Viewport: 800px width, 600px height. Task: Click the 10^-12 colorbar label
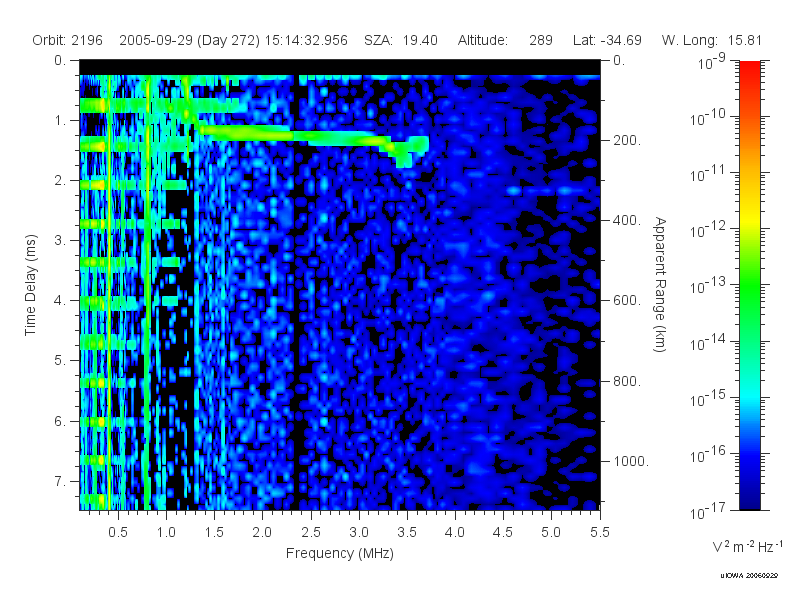point(708,230)
